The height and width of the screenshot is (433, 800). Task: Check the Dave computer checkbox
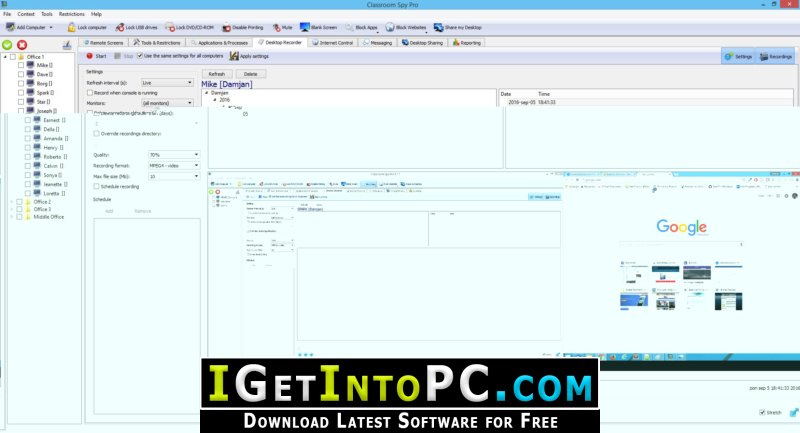pyautogui.click(x=21, y=74)
